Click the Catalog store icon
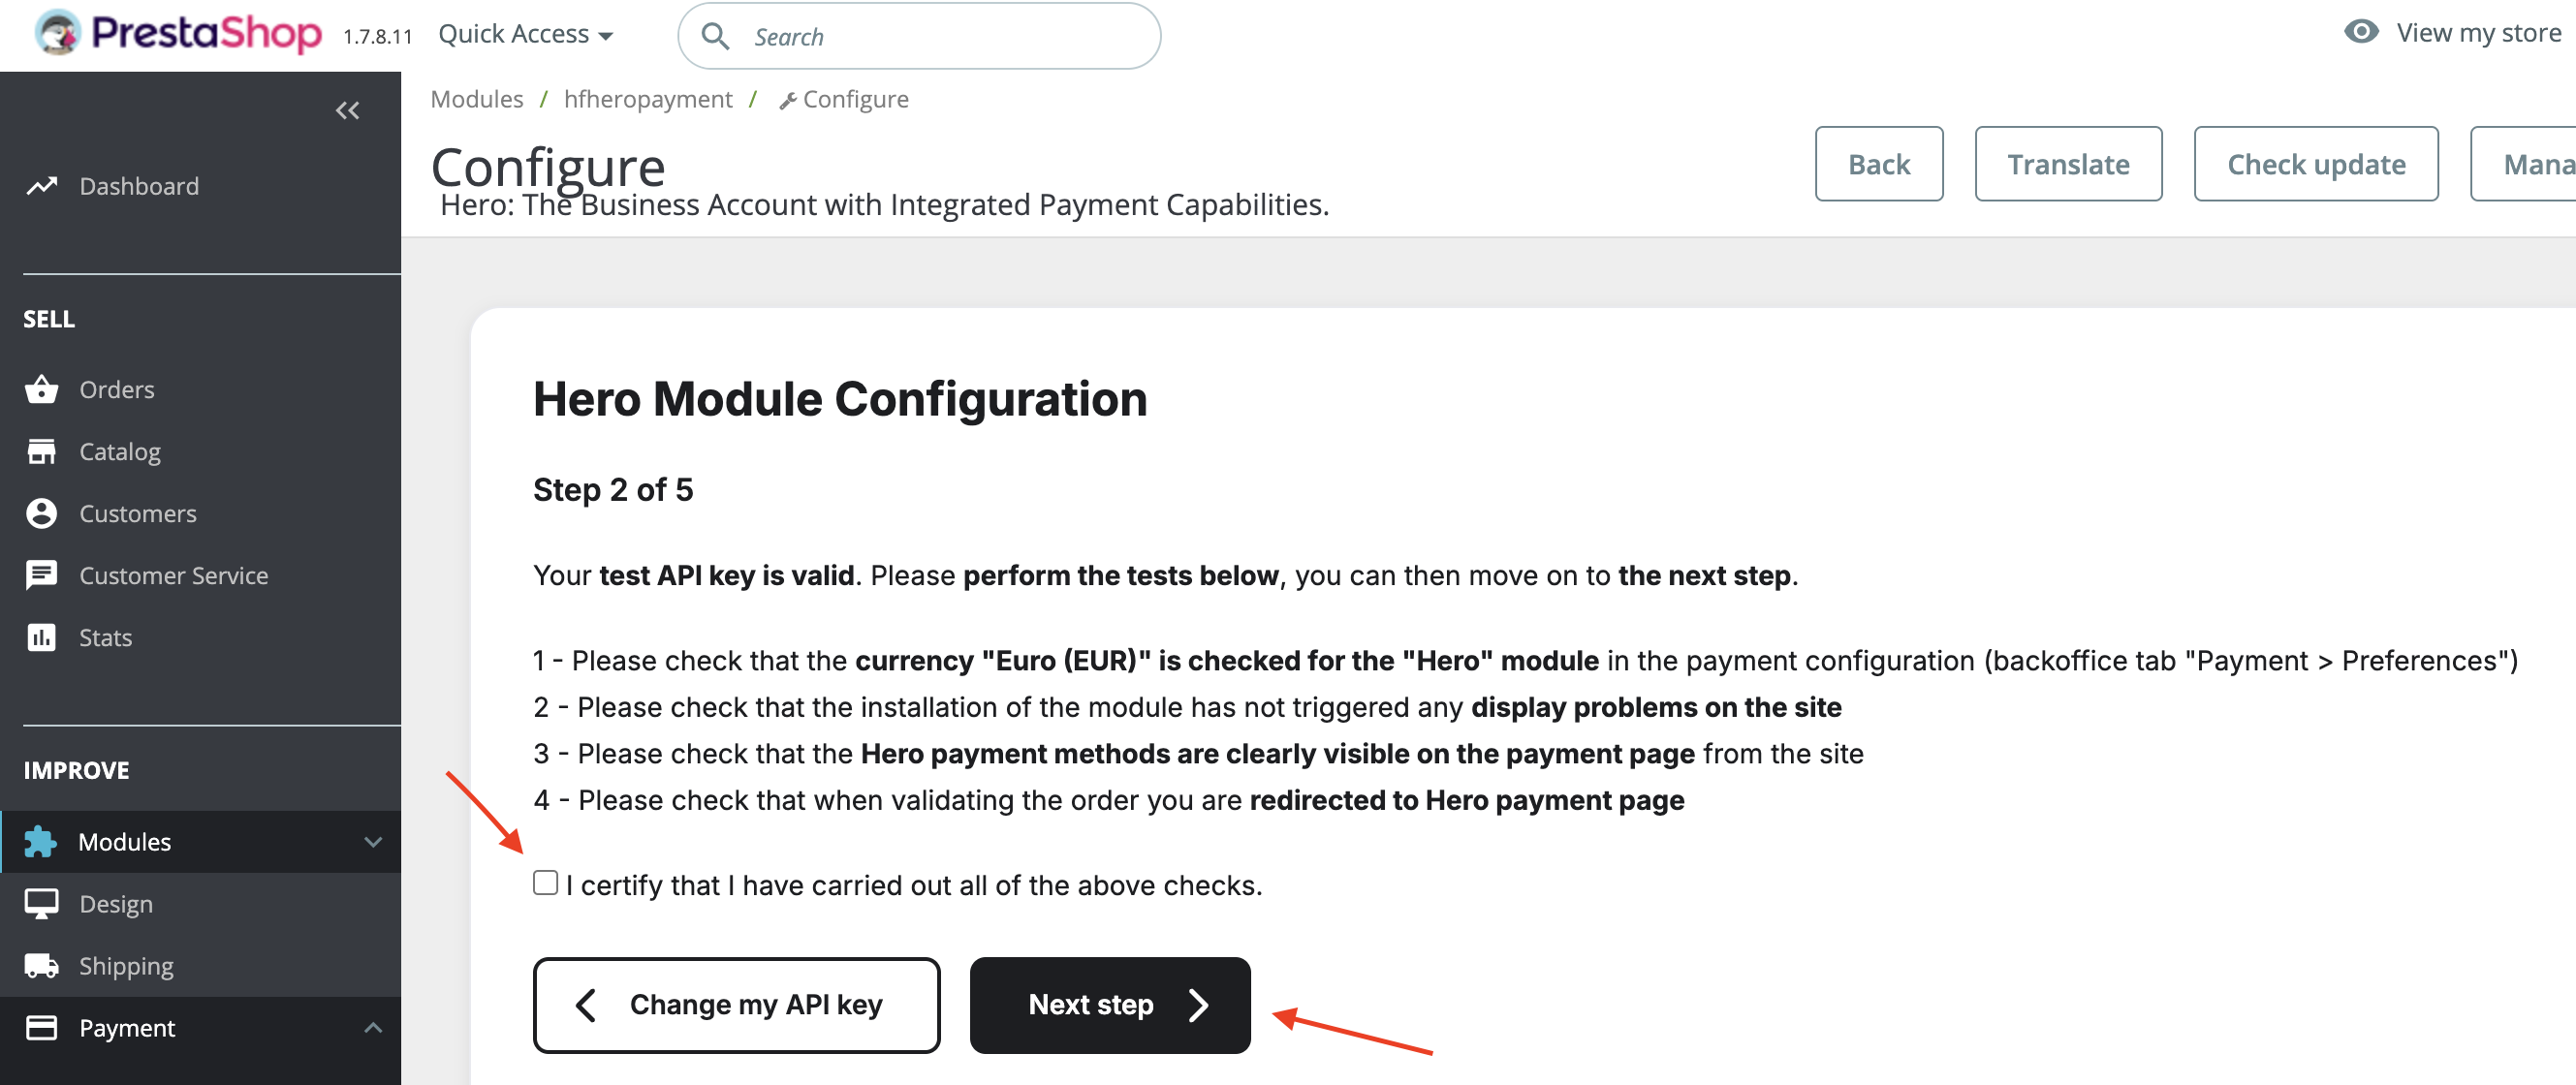 [42, 452]
